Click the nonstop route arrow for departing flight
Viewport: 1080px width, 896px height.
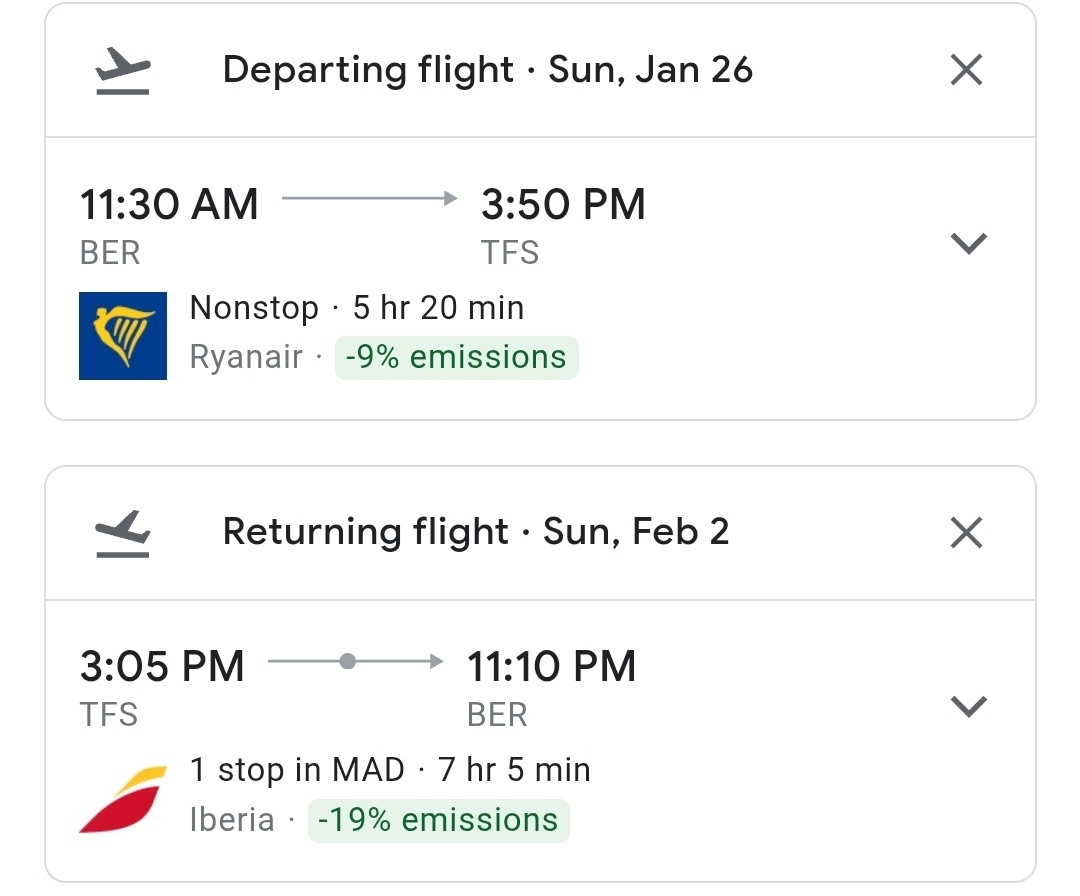369,198
